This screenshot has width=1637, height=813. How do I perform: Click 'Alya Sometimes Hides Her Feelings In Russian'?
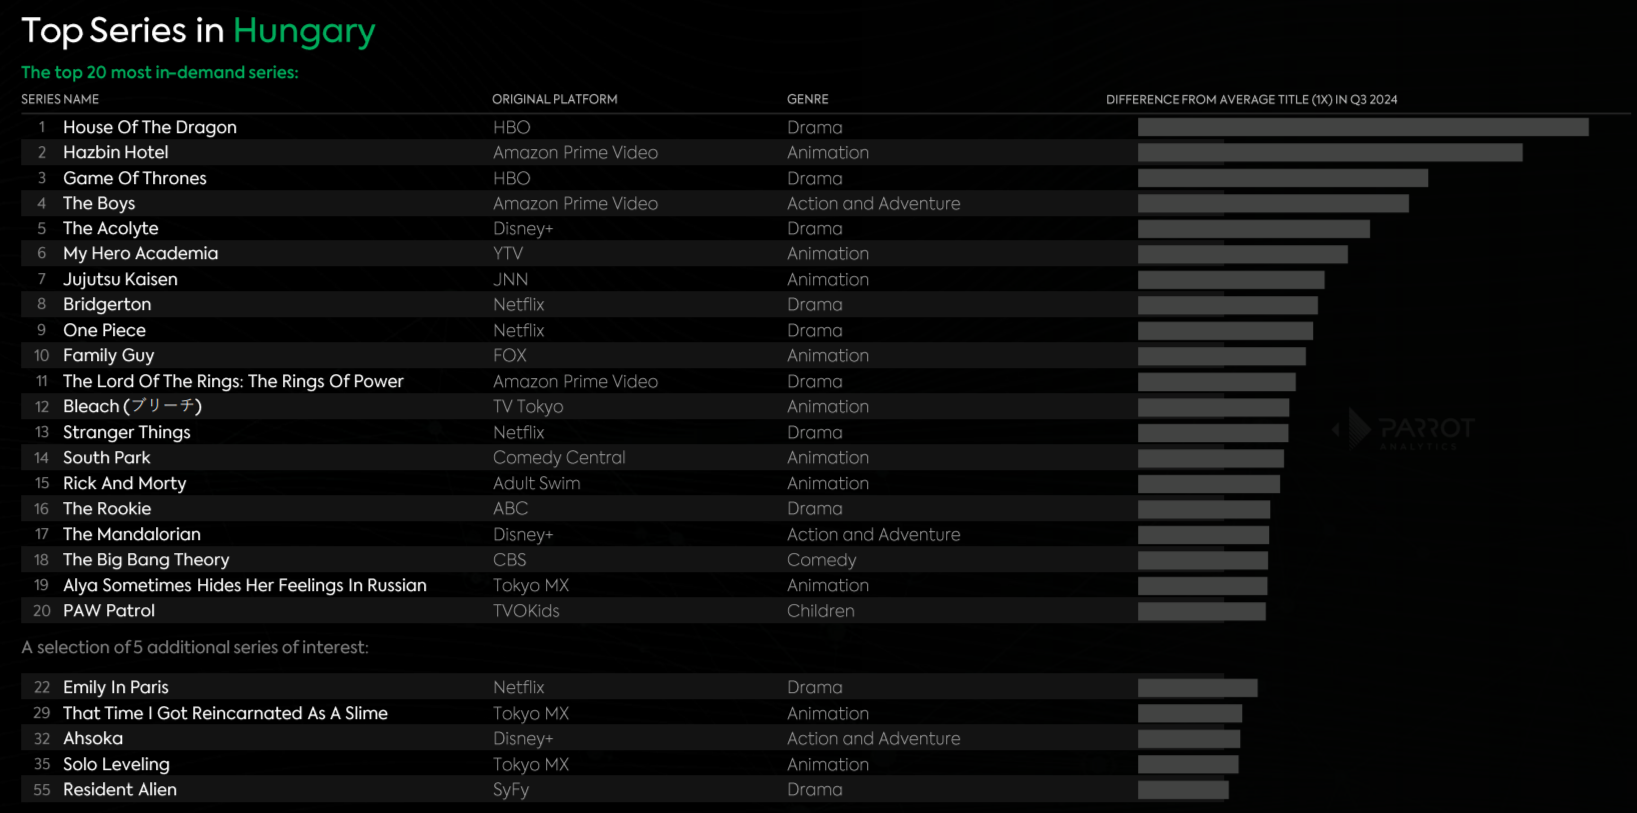click(245, 585)
